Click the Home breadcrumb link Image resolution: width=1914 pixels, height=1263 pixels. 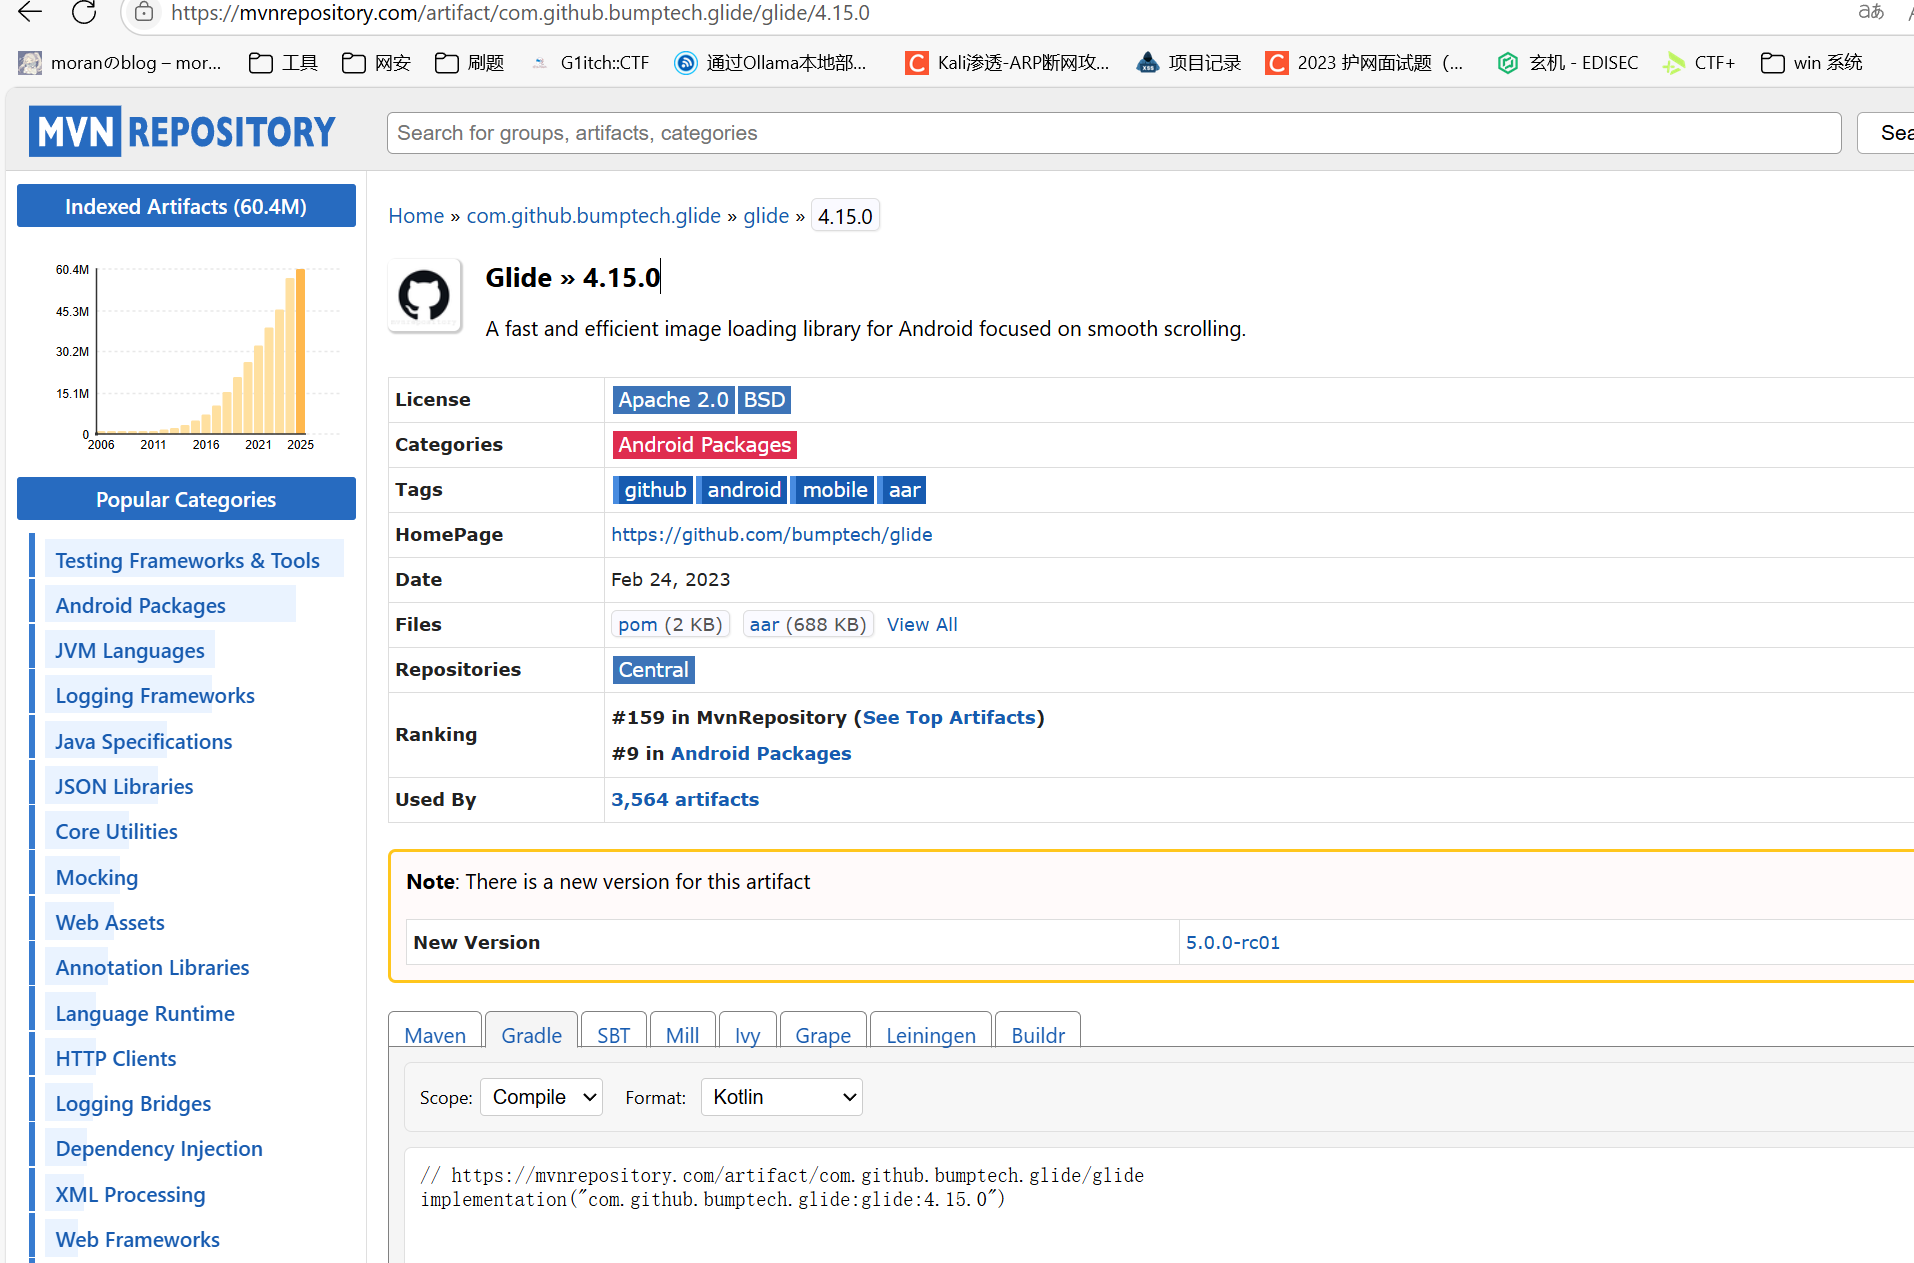tap(416, 216)
